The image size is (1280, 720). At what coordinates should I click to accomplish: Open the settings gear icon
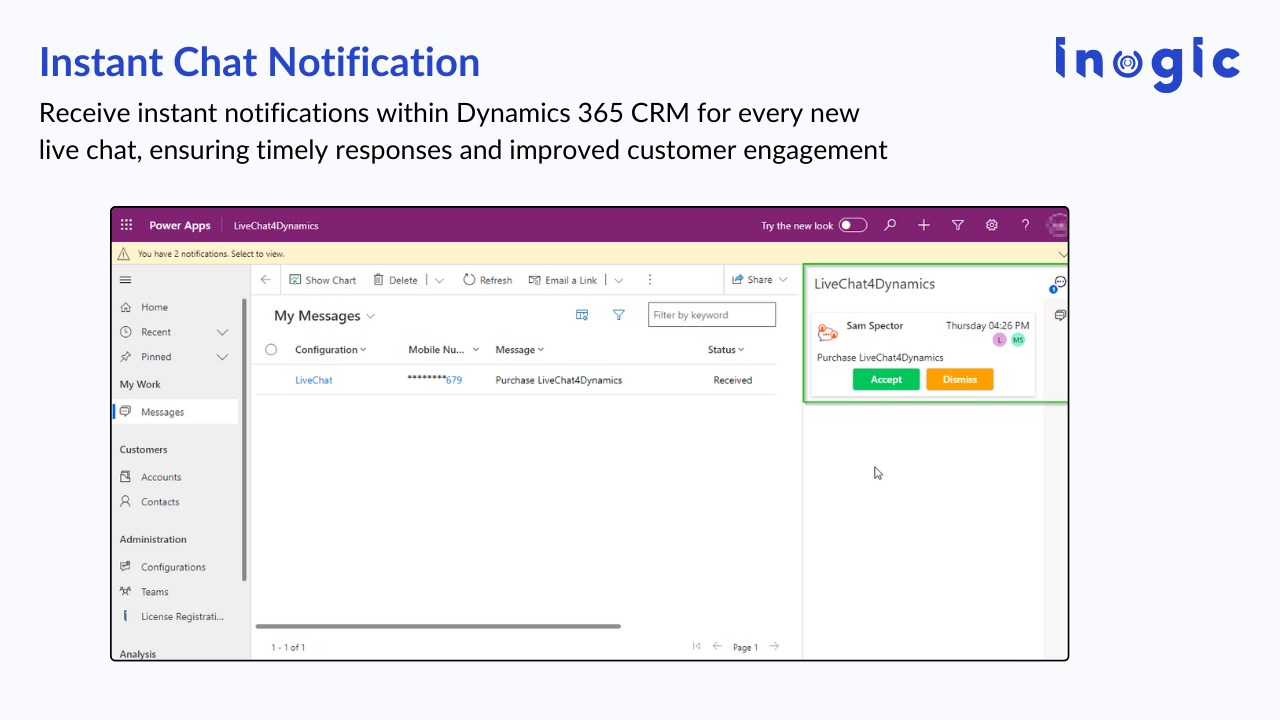coord(992,225)
